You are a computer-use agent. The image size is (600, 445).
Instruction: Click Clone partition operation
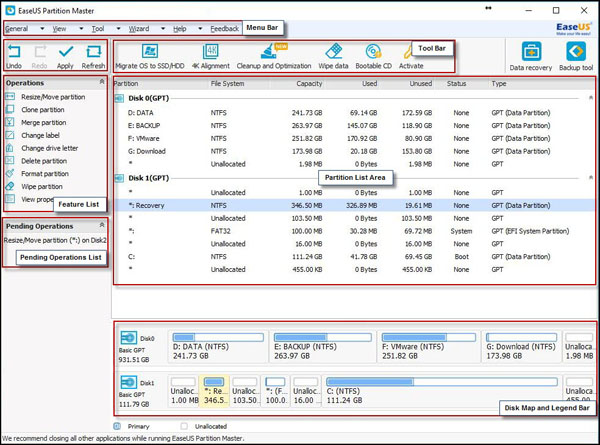[43, 110]
